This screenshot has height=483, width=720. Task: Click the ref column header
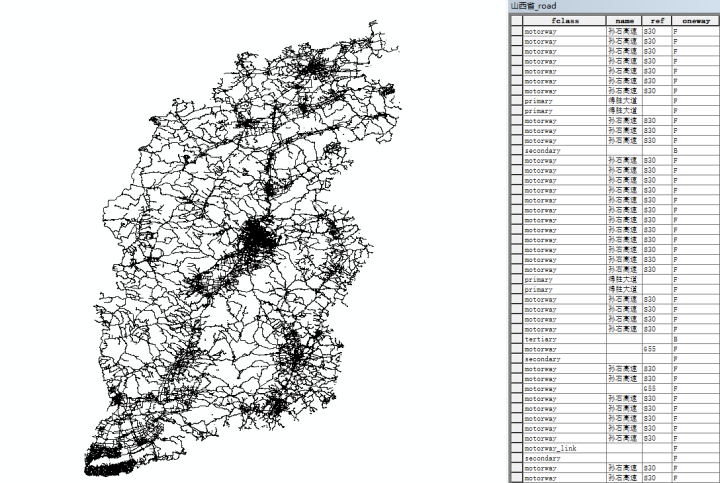[x=657, y=21]
